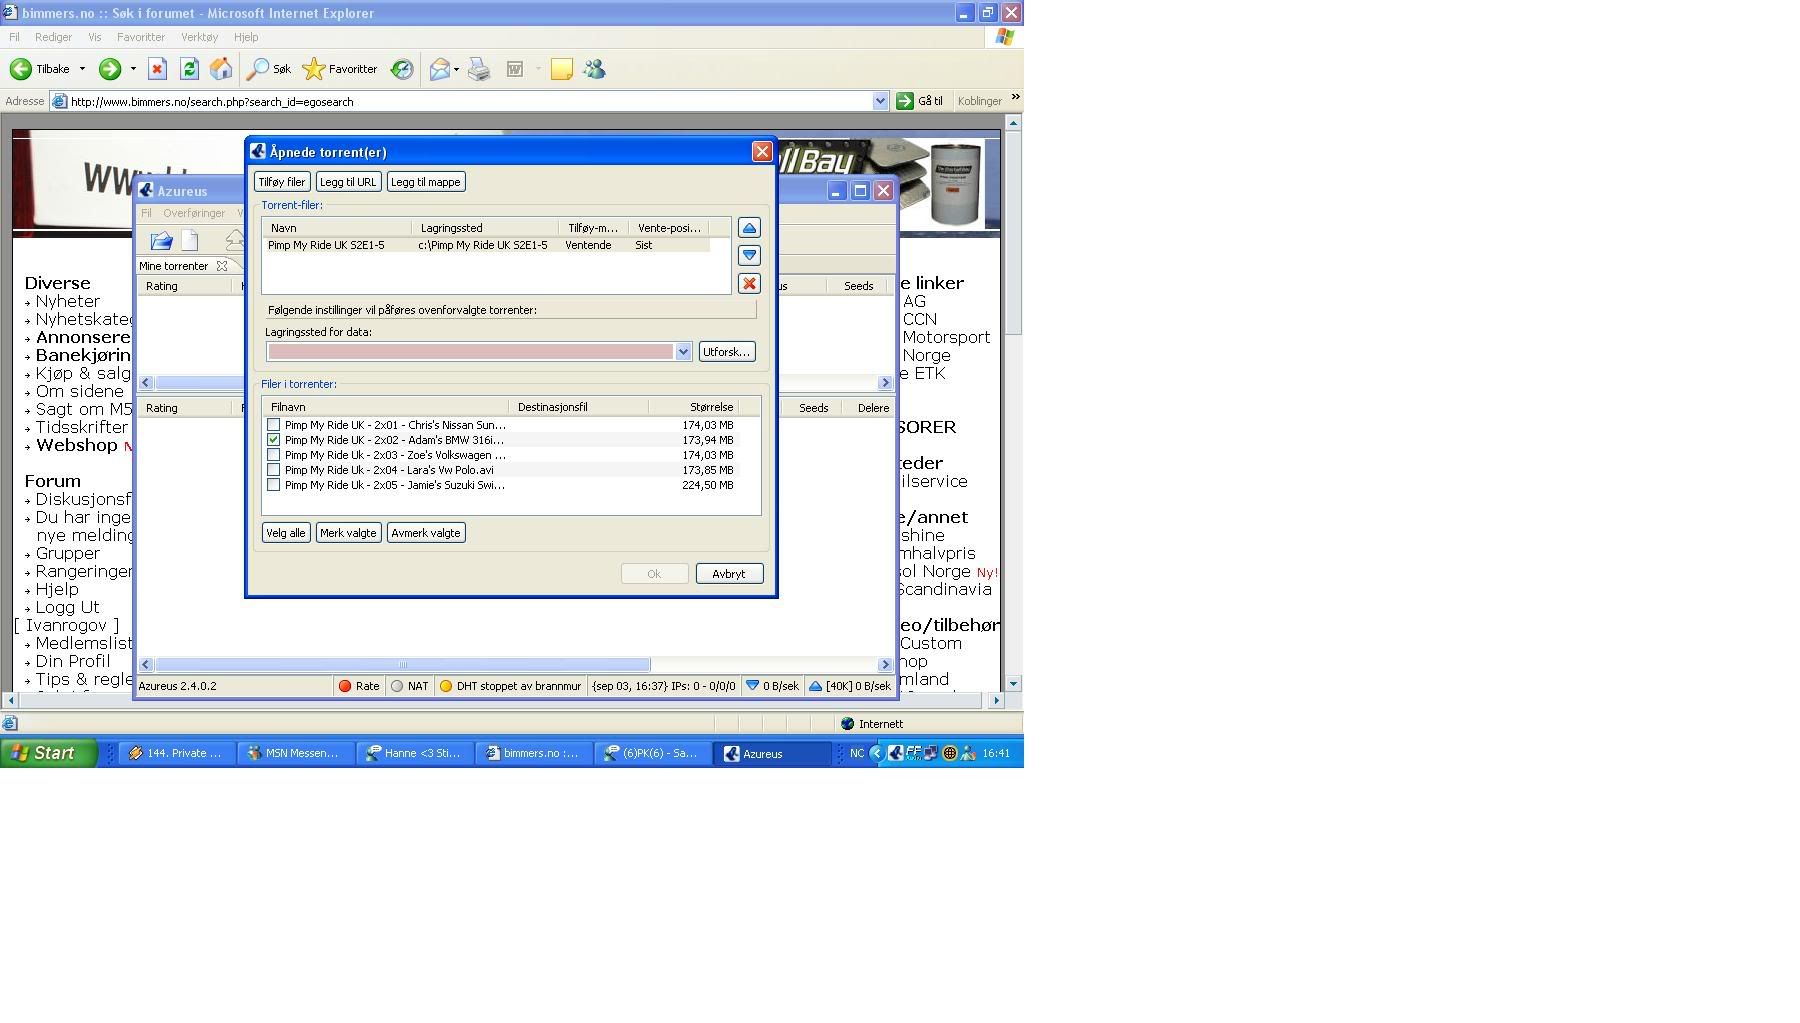Switch to Mine torrenter tab

point(174,266)
